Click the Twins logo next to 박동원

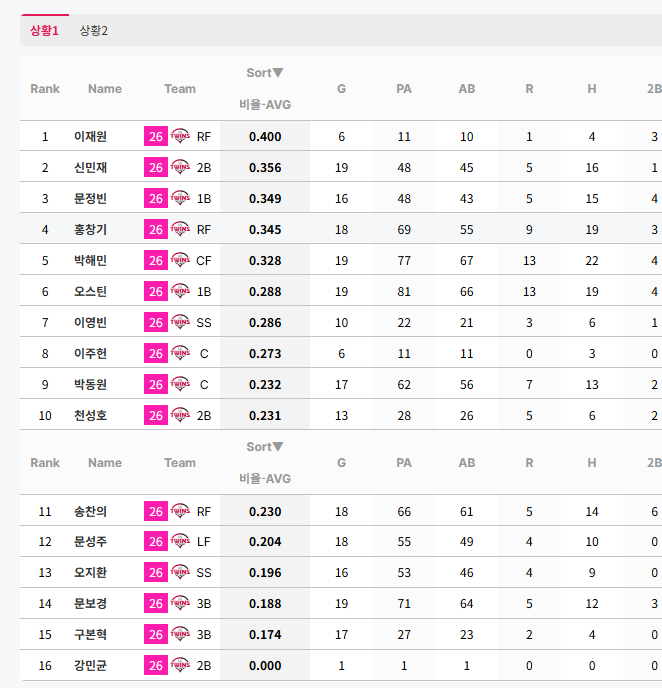180,384
